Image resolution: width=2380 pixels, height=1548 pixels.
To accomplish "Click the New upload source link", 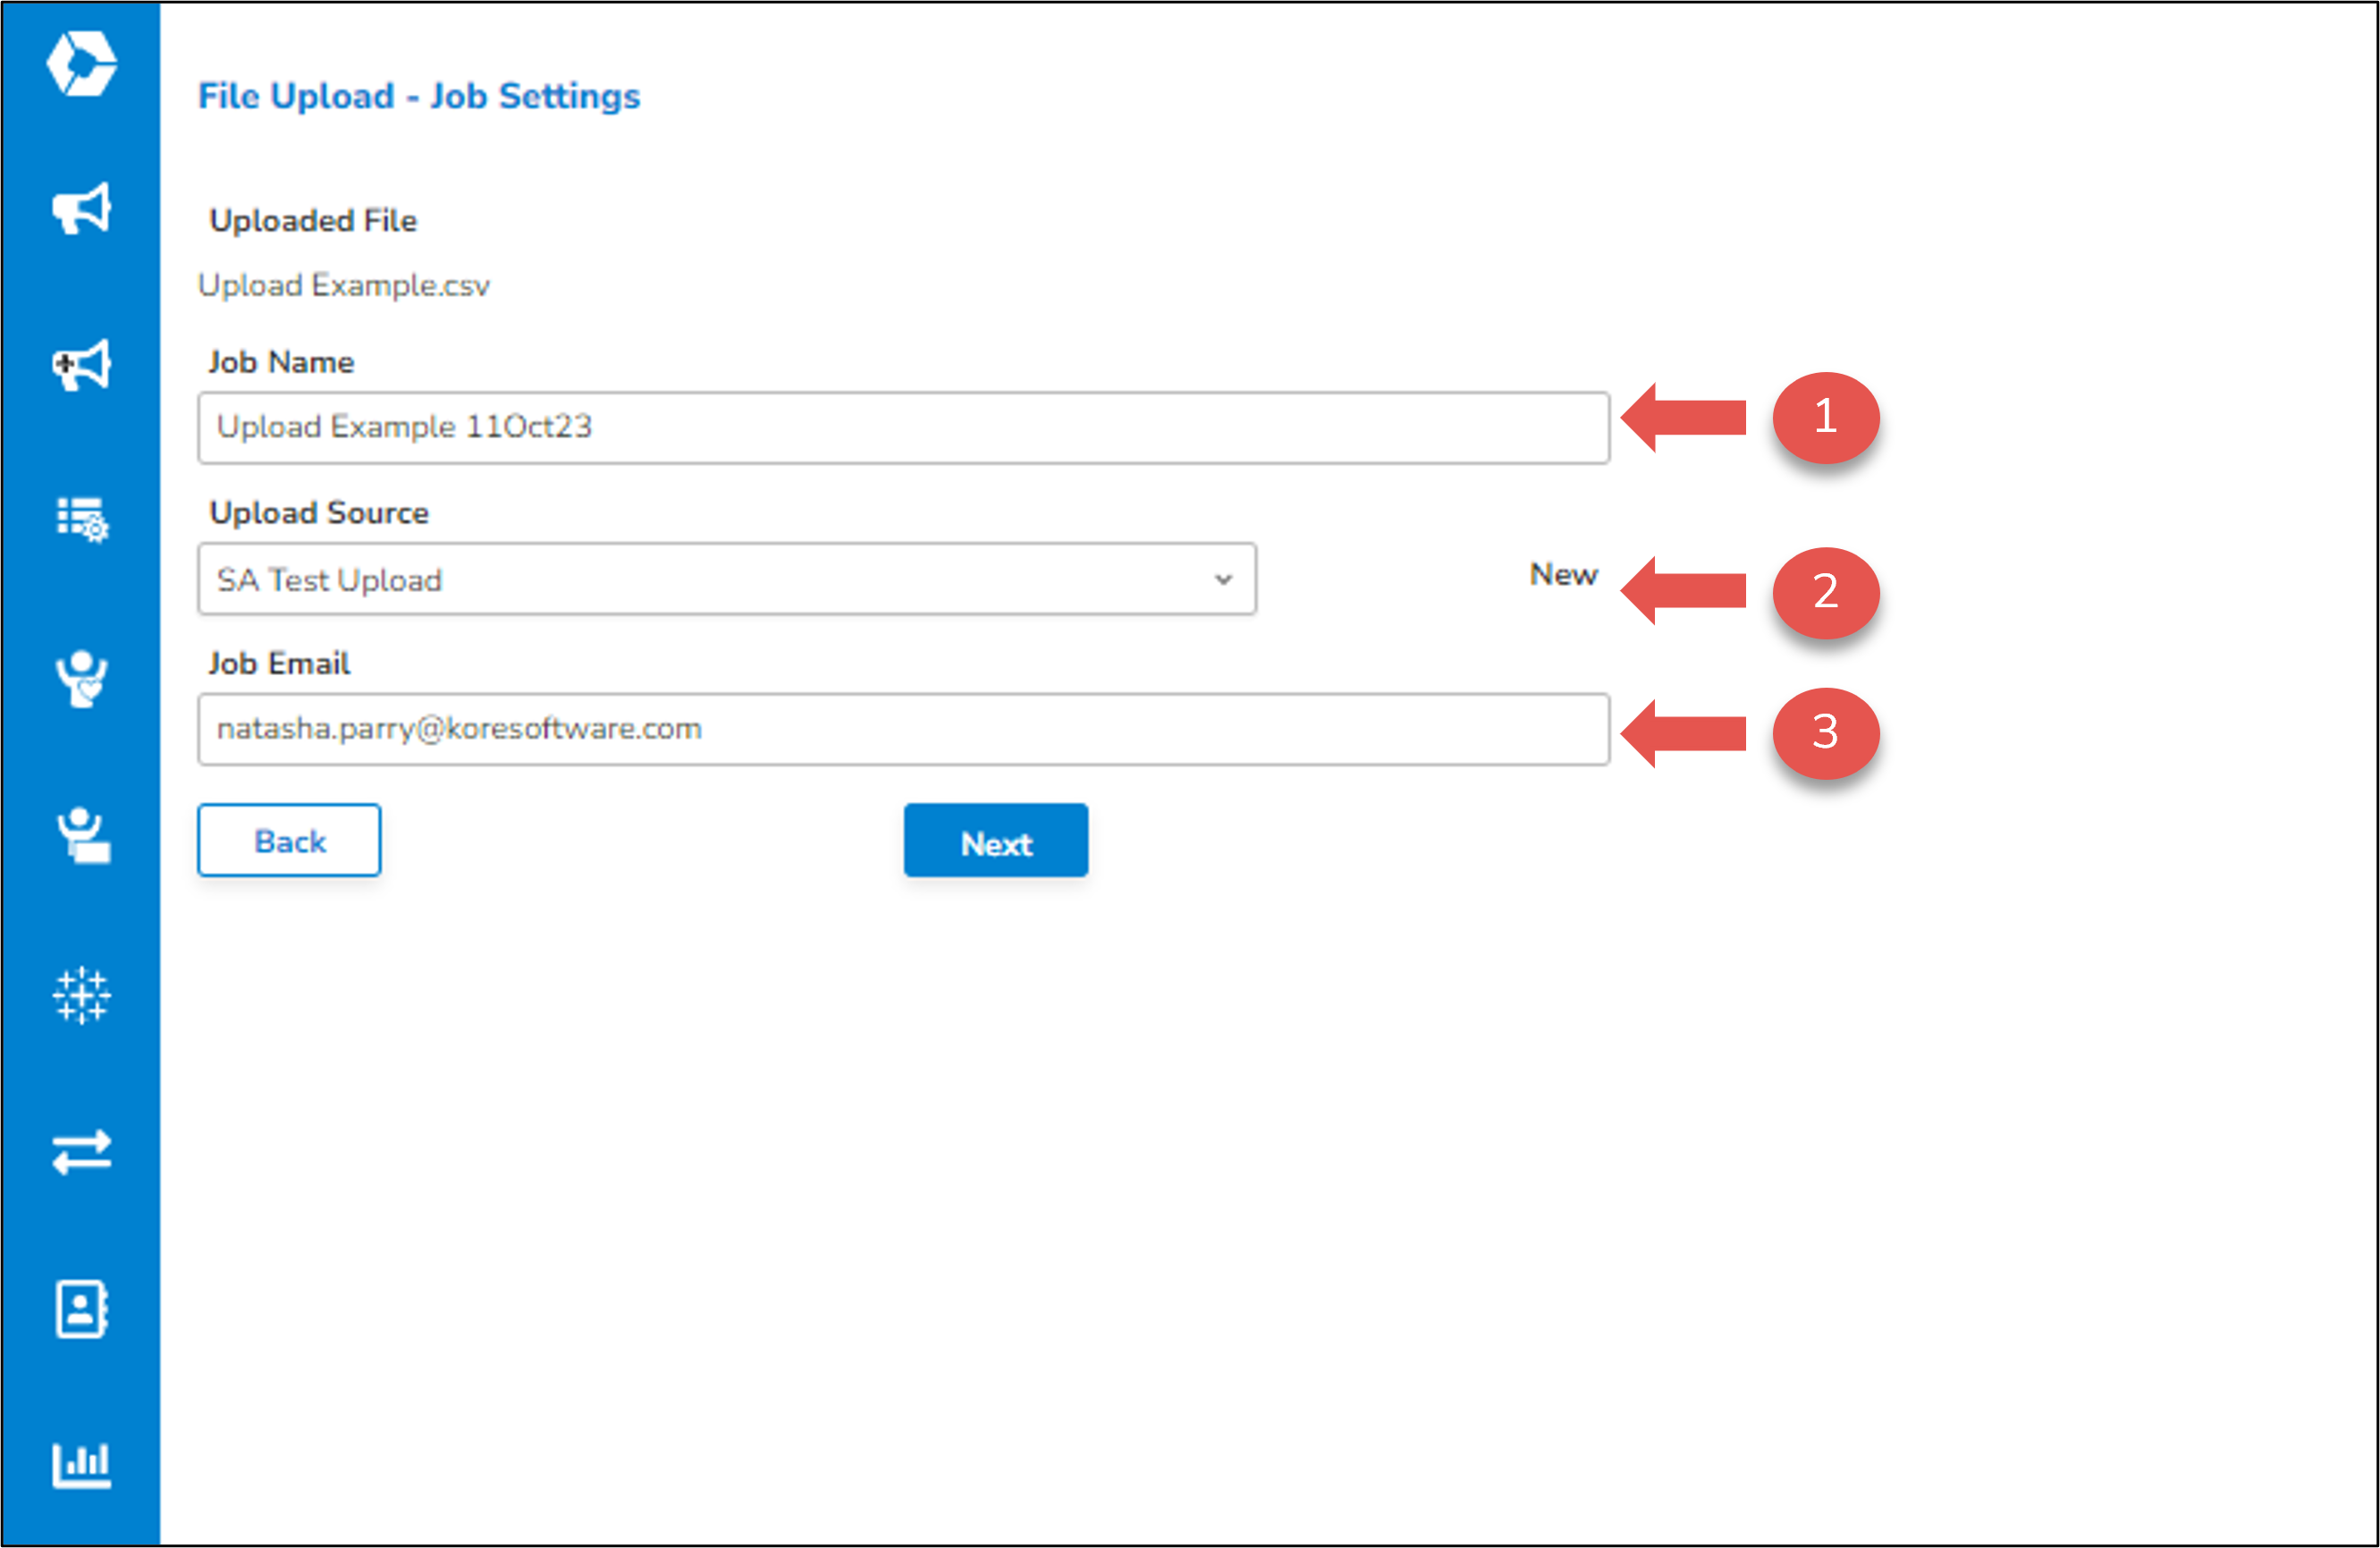I will 1563,575.
